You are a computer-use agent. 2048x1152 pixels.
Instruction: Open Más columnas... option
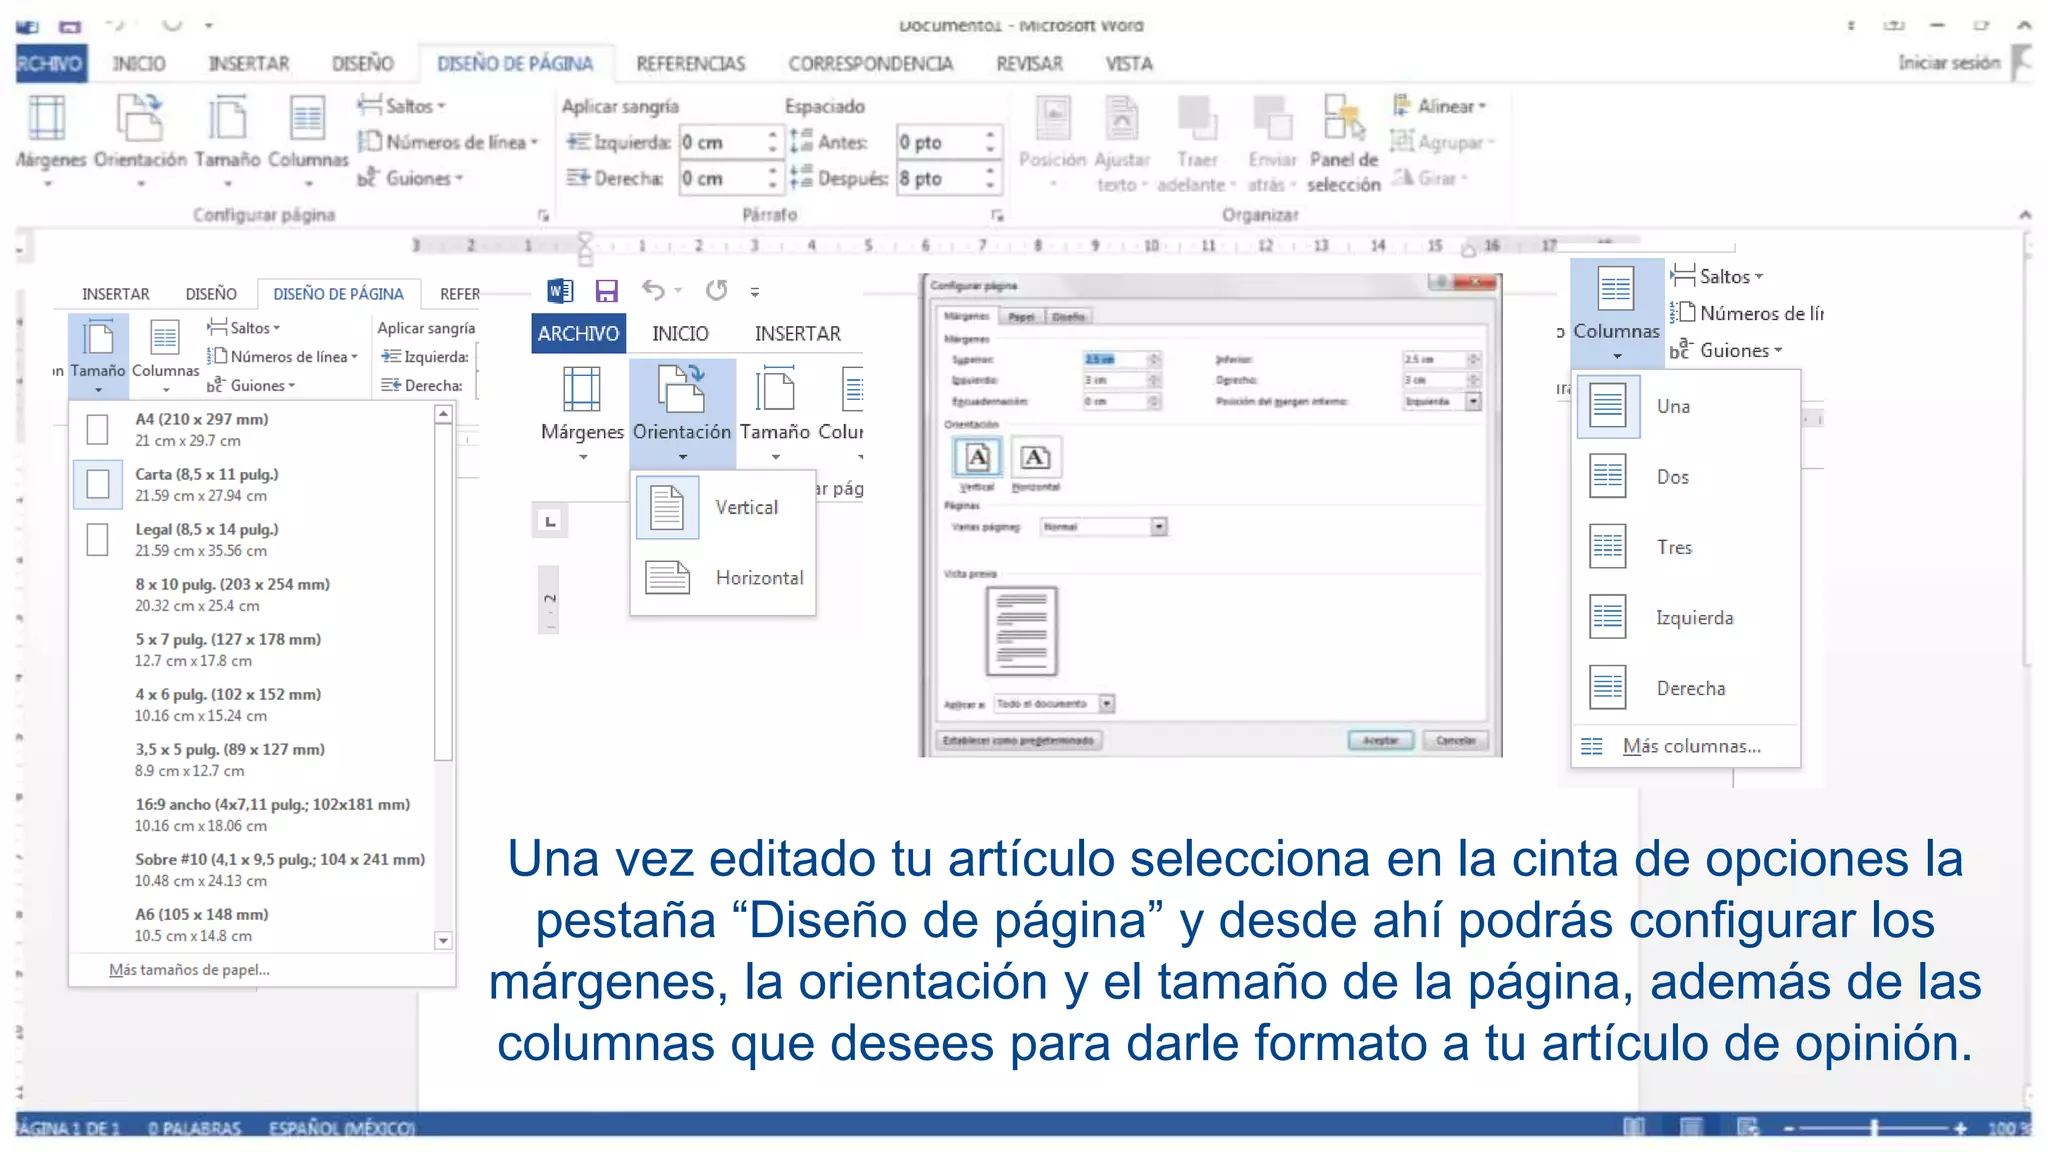click(1686, 746)
